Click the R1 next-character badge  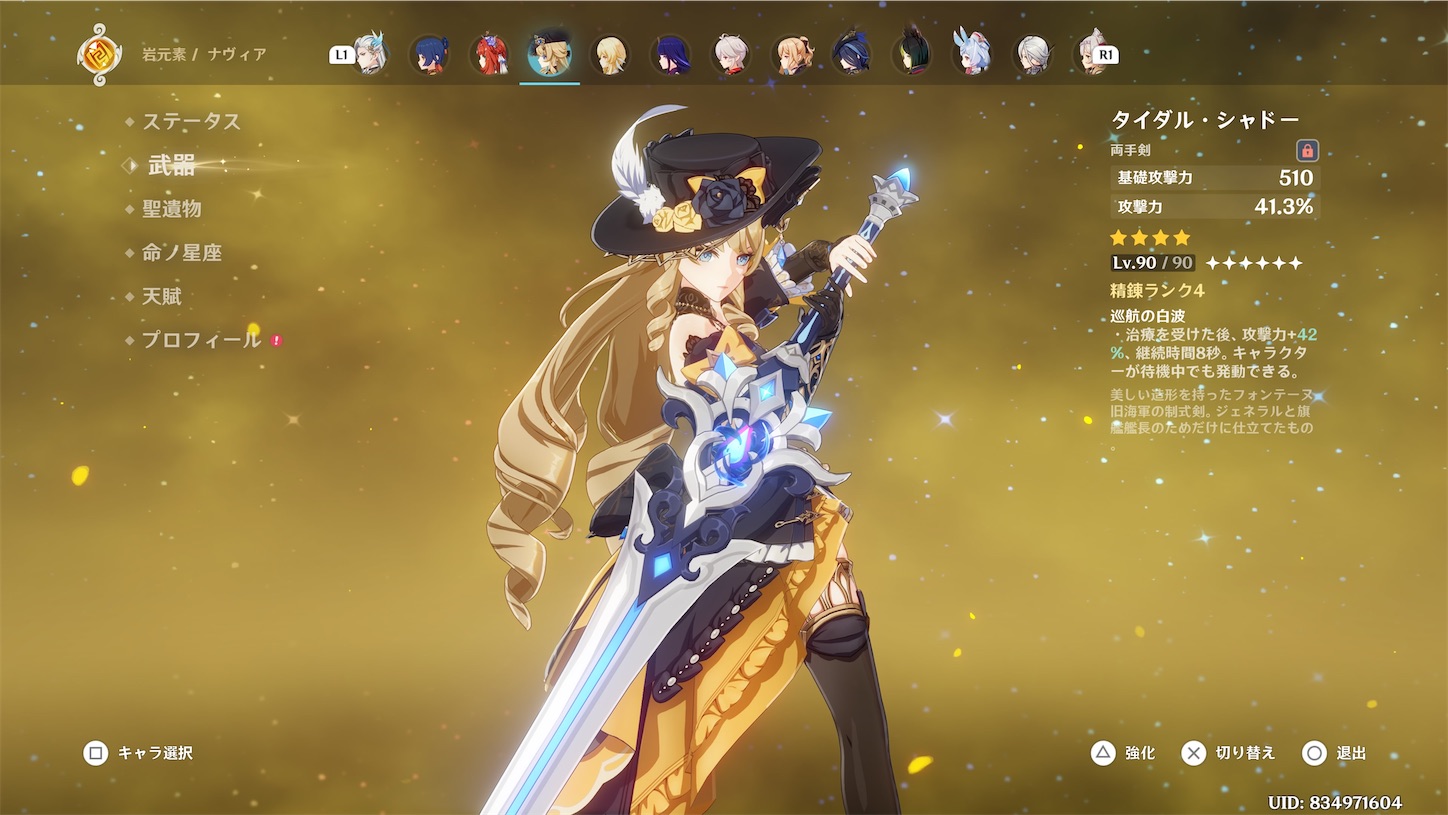click(1106, 55)
